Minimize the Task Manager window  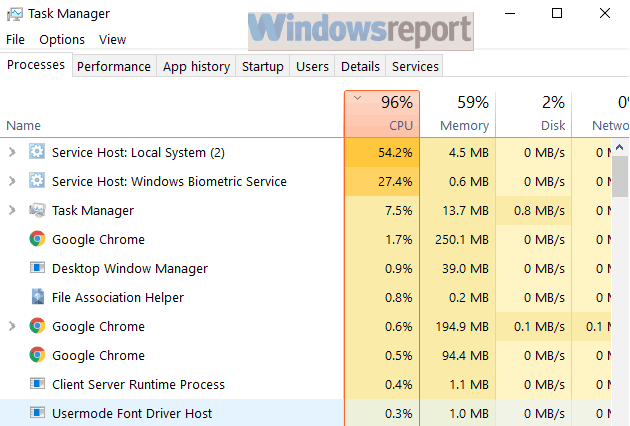coord(510,13)
